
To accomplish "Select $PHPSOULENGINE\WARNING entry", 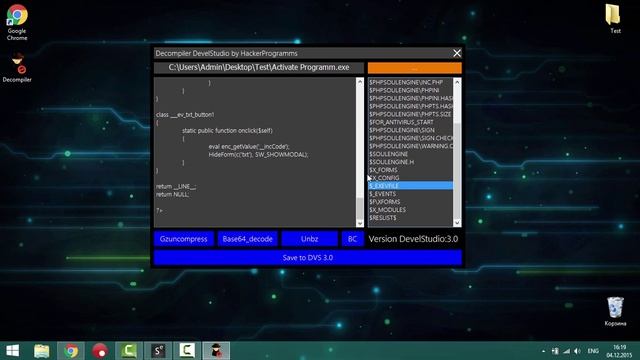I will click(410, 146).
